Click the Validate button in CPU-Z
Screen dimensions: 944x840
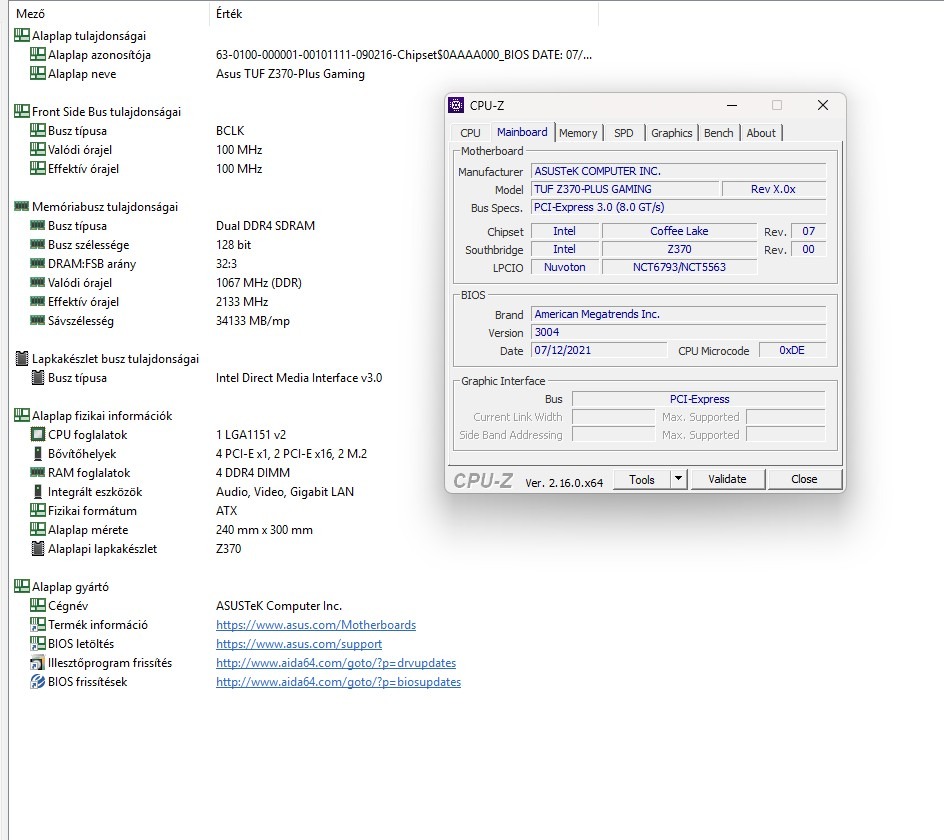pos(727,479)
